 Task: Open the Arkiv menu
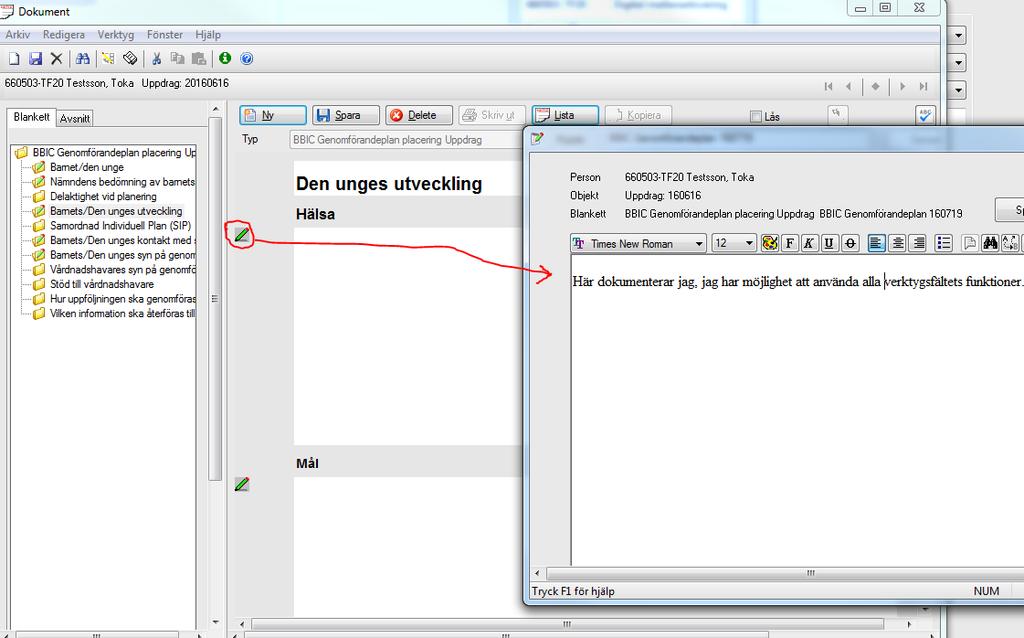coord(18,35)
